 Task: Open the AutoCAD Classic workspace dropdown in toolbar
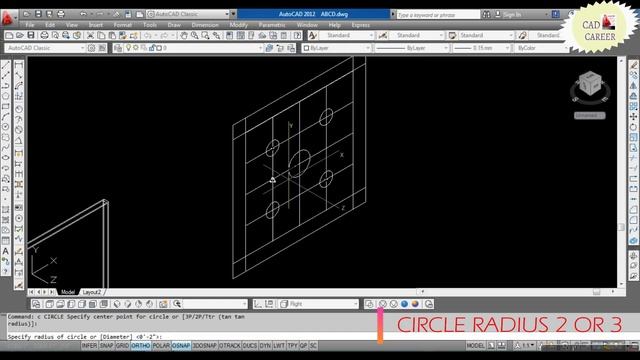(45, 48)
